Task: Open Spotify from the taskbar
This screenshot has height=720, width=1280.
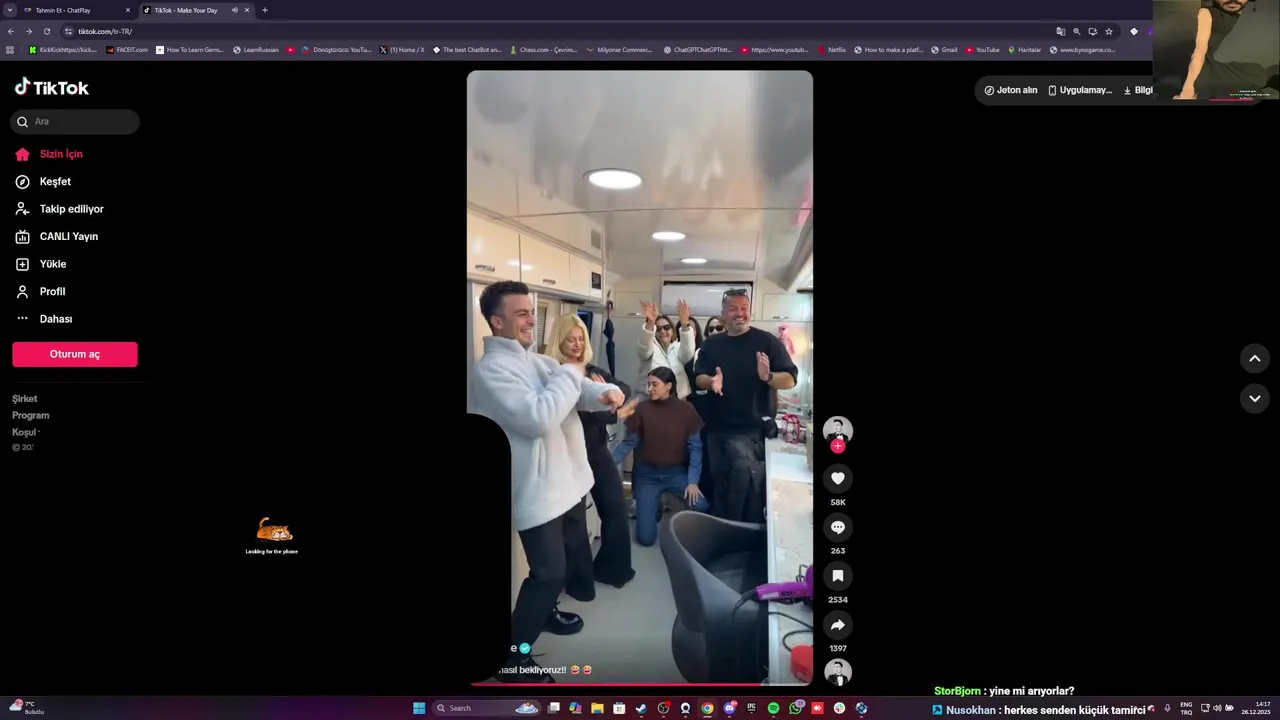Action: tap(773, 708)
